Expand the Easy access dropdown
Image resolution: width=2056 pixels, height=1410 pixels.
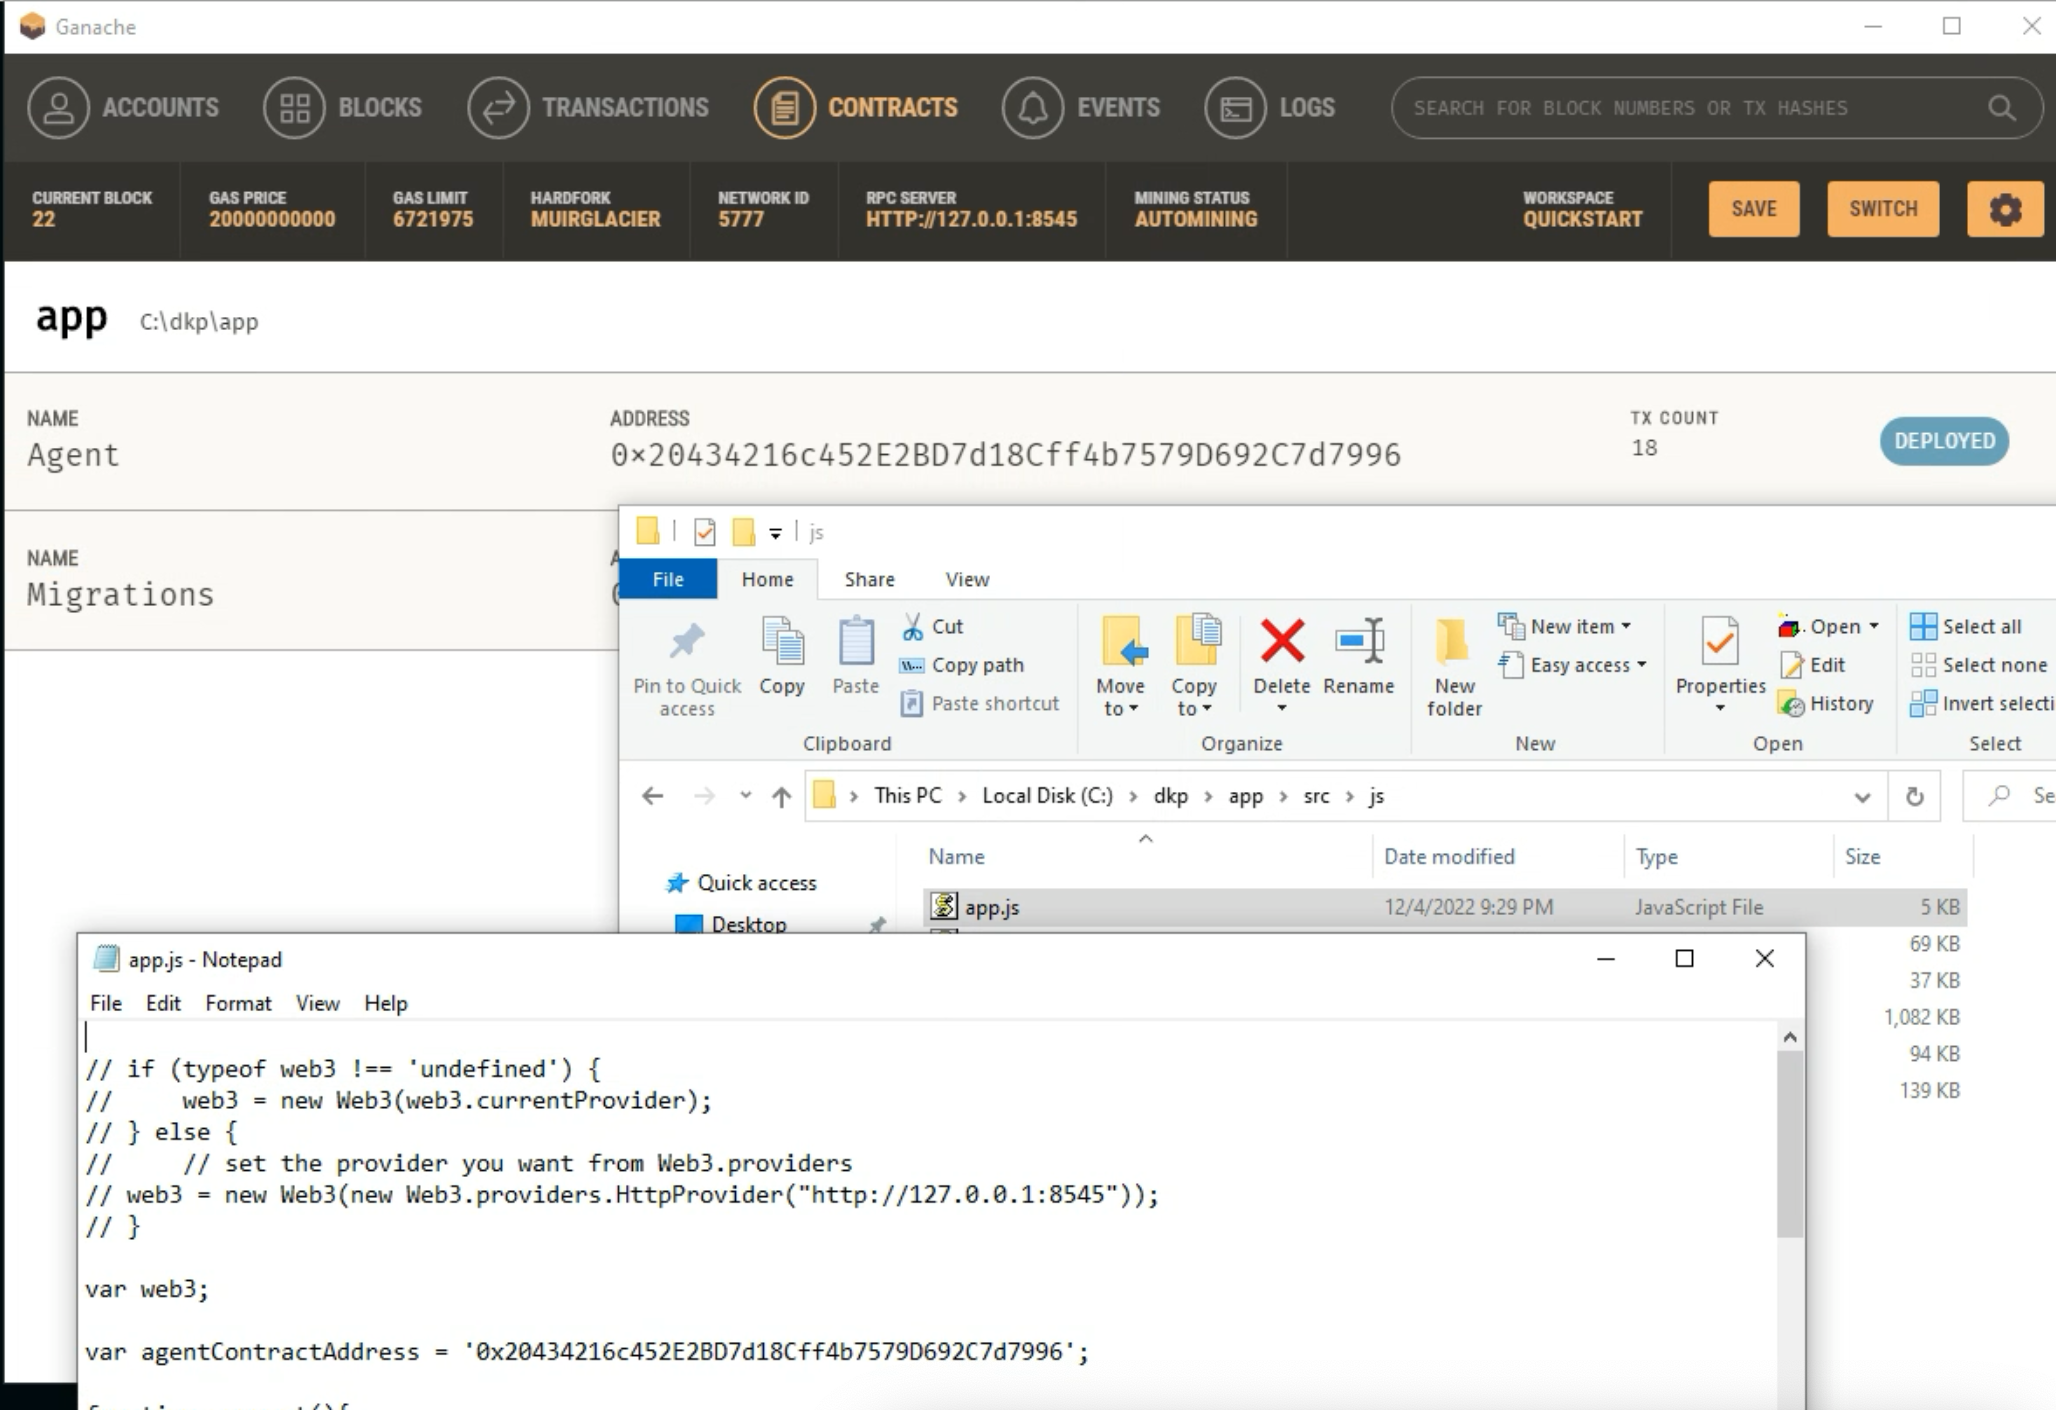(x=1642, y=665)
